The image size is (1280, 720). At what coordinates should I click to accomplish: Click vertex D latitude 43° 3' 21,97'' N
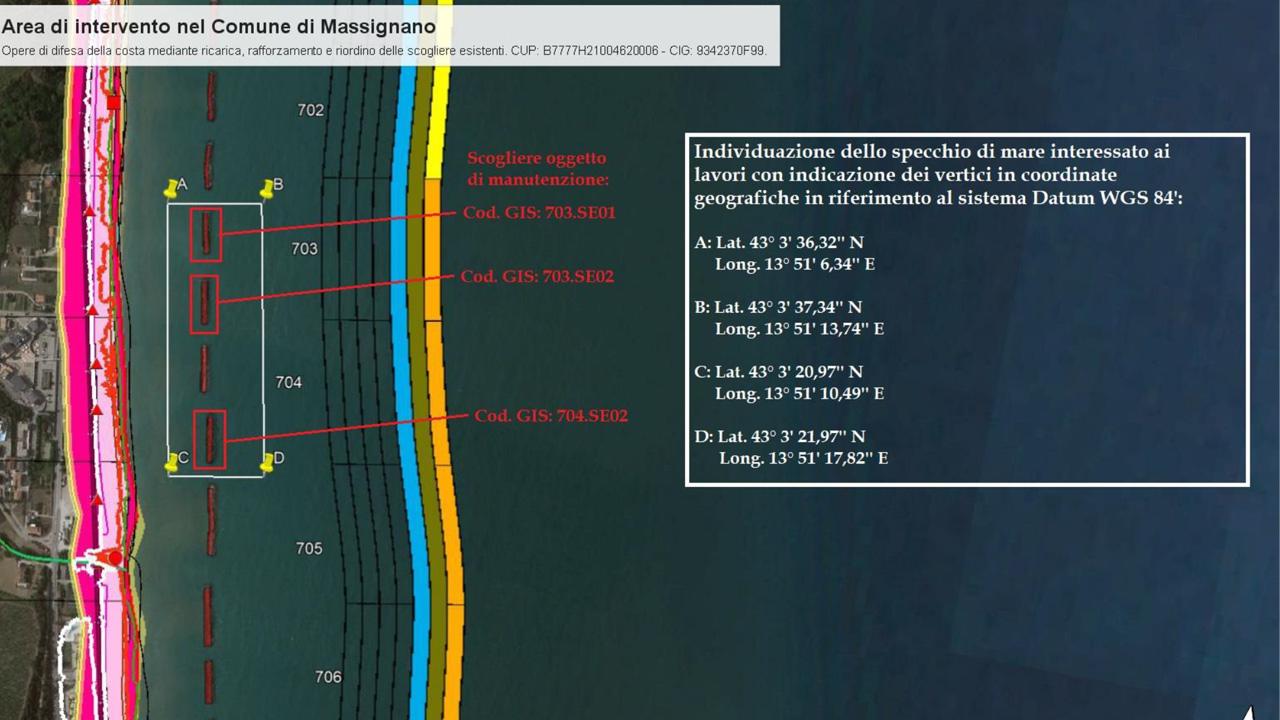coord(792,437)
